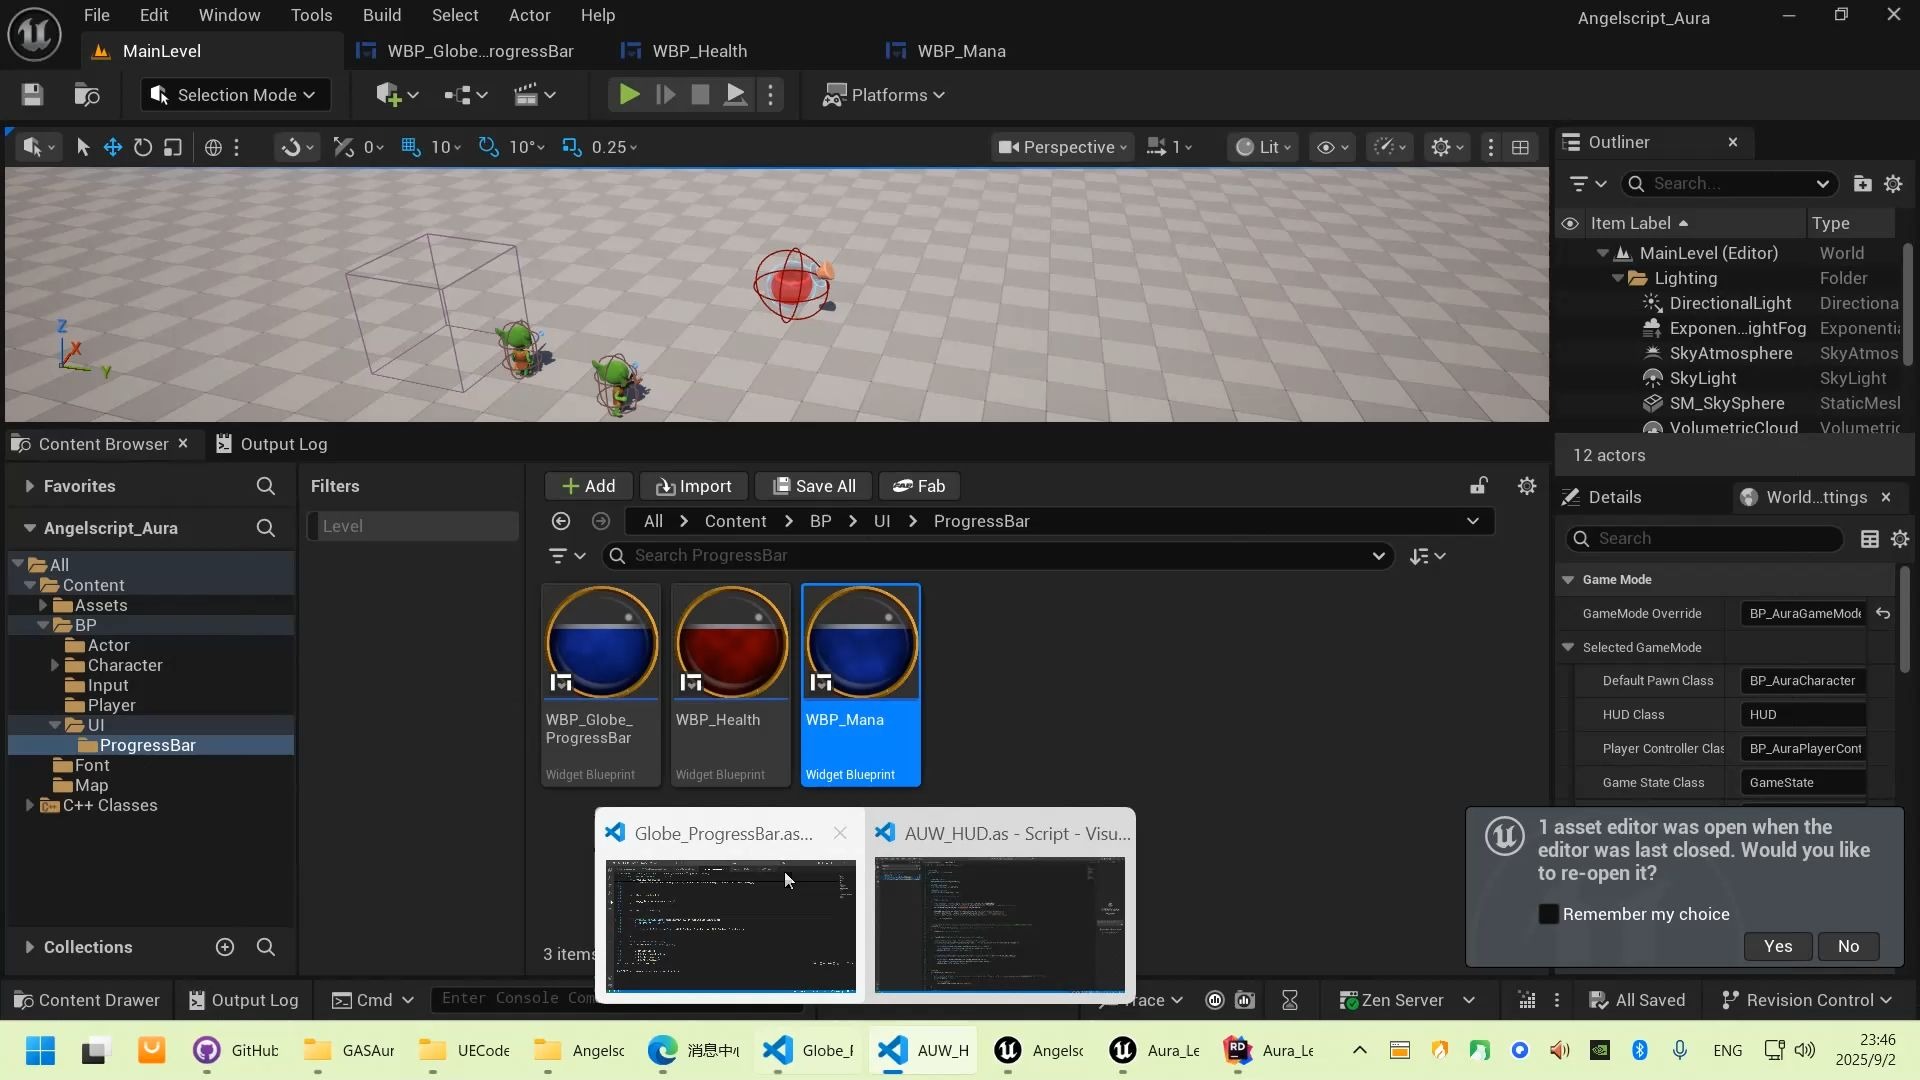Toggle visibility eye column header in Outliner
The image size is (1920, 1080).
click(1570, 223)
